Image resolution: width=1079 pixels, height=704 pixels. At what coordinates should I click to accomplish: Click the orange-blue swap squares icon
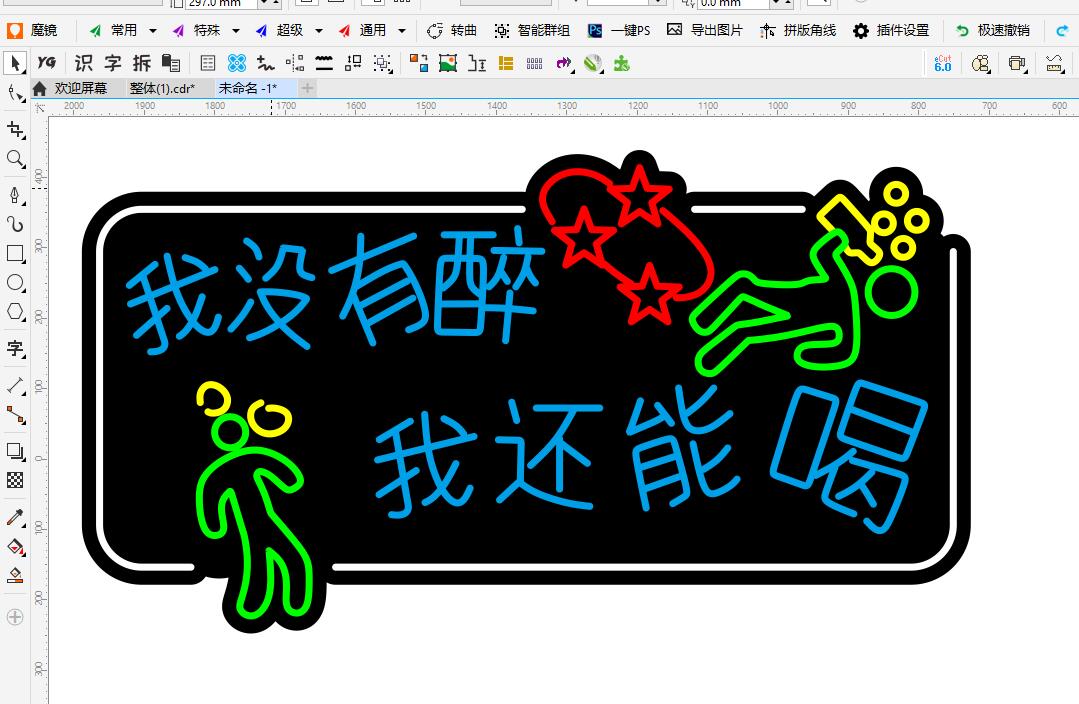pyautogui.click(x=418, y=63)
